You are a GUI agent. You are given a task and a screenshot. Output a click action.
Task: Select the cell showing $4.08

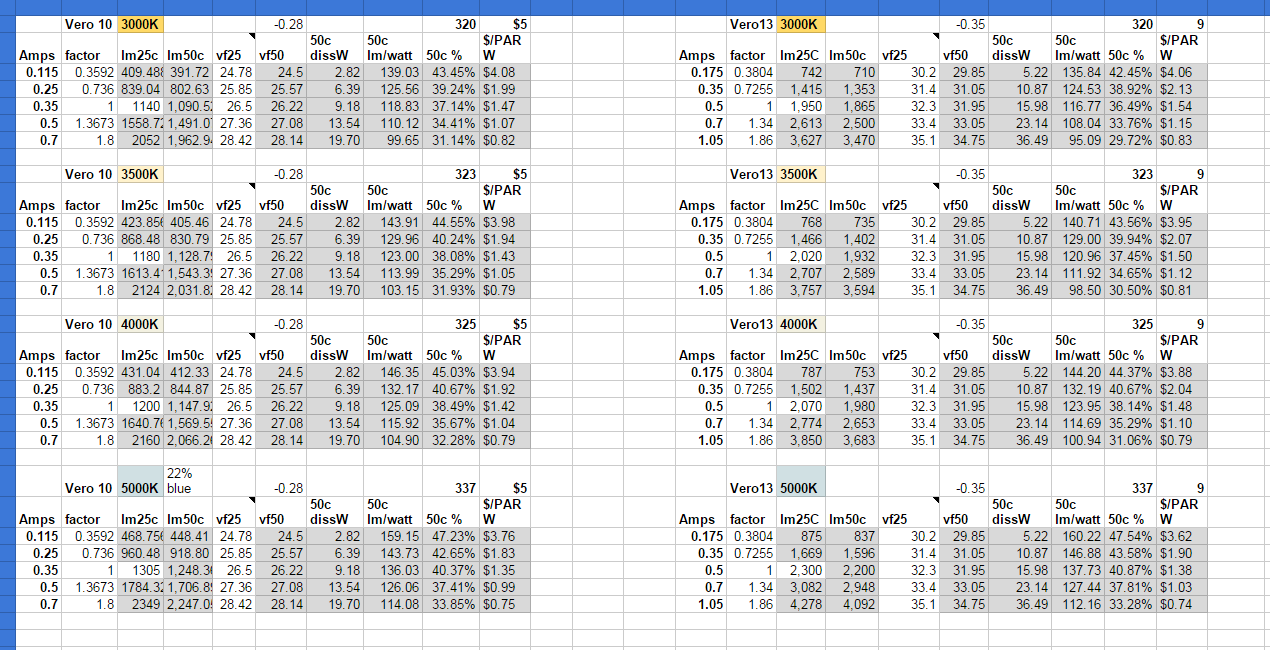tap(505, 72)
